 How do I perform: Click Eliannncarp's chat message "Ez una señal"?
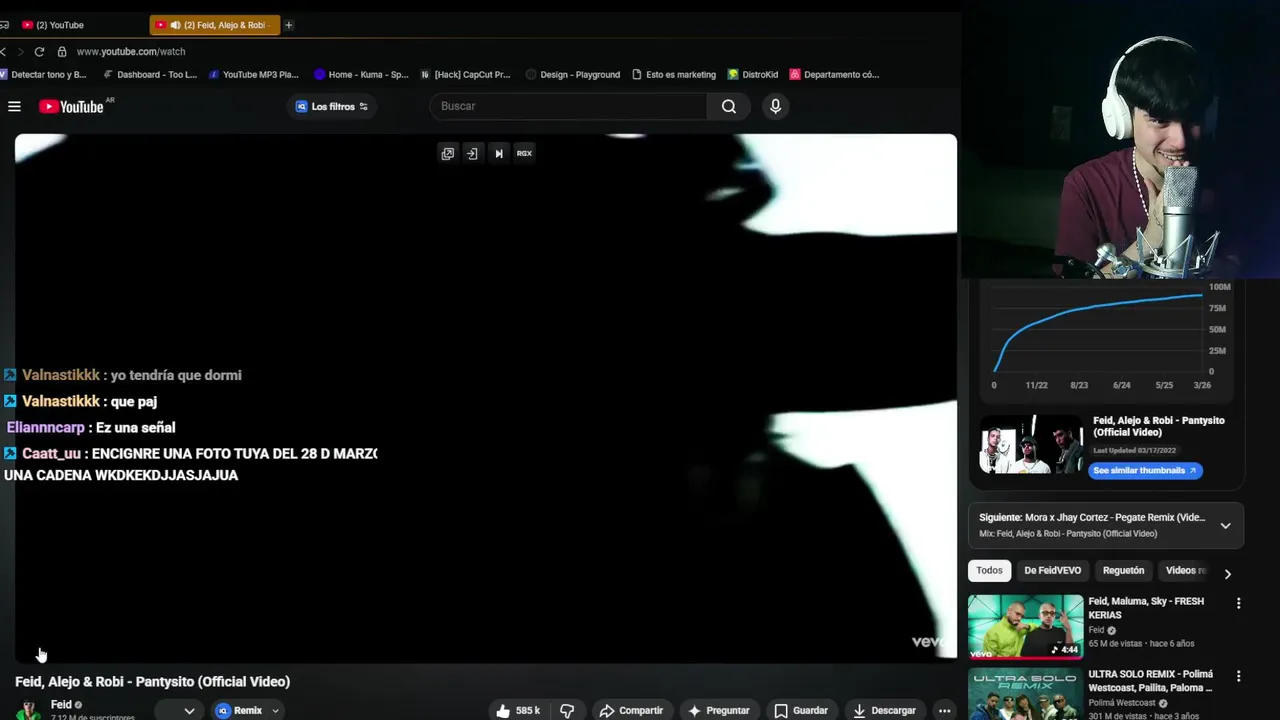(136, 427)
